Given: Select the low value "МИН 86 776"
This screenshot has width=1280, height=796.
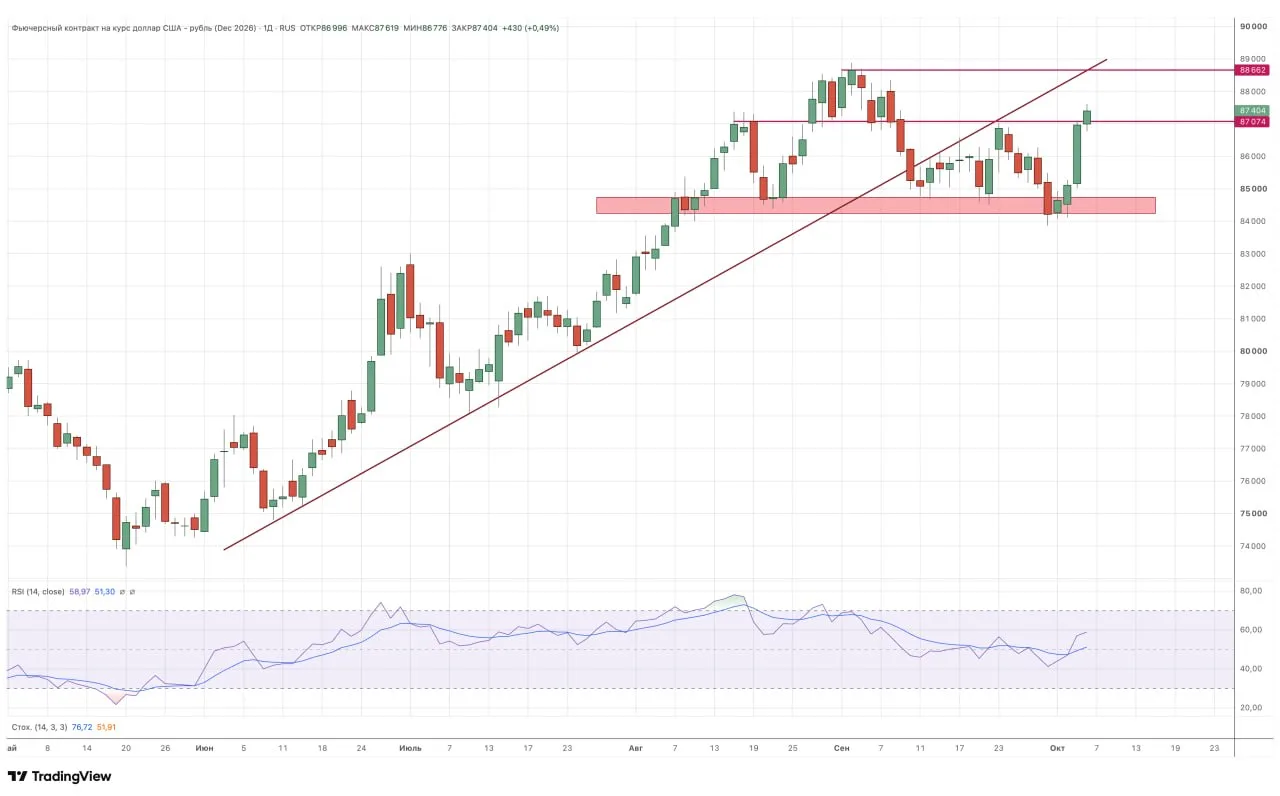Looking at the screenshot, I should [426, 28].
